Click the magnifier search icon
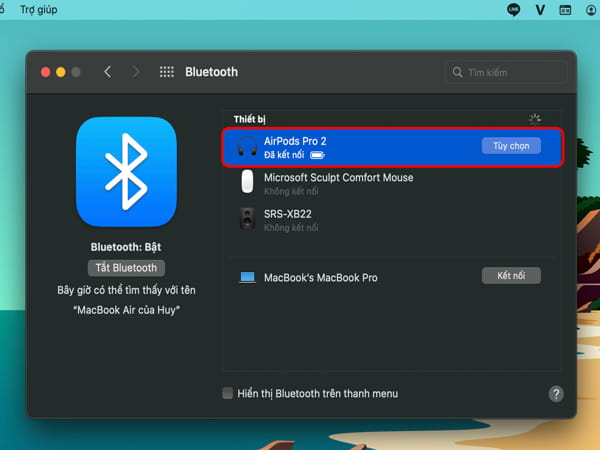The height and width of the screenshot is (450, 600). [x=457, y=72]
